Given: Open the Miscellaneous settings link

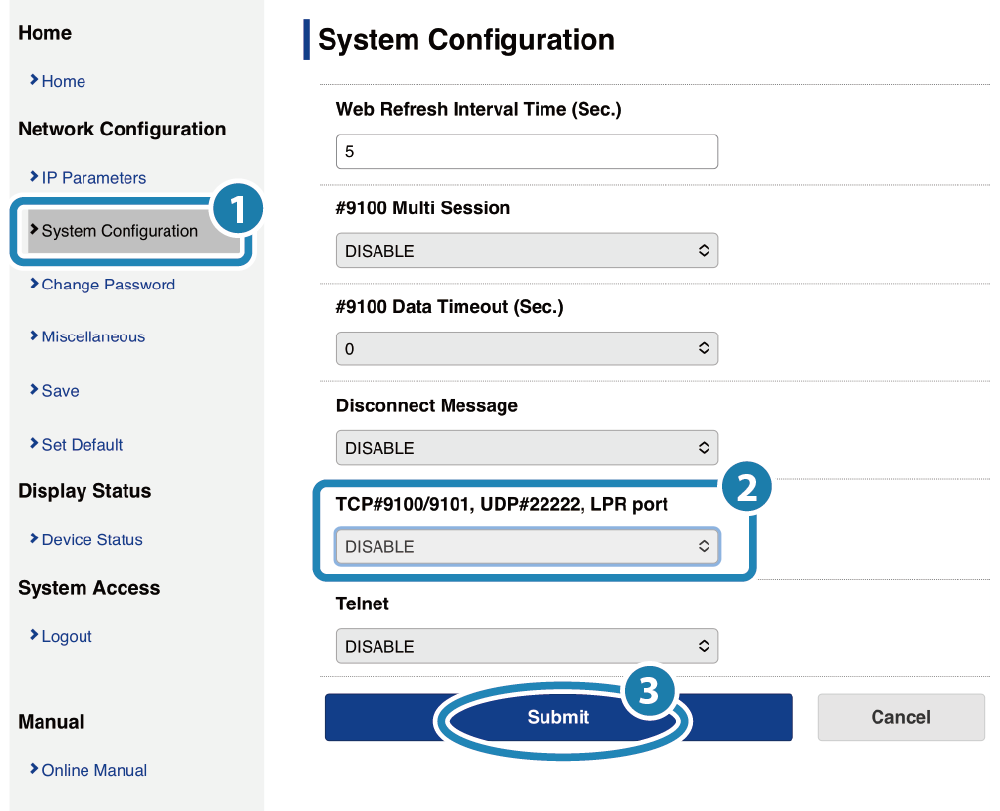Looking at the screenshot, I should 93,337.
